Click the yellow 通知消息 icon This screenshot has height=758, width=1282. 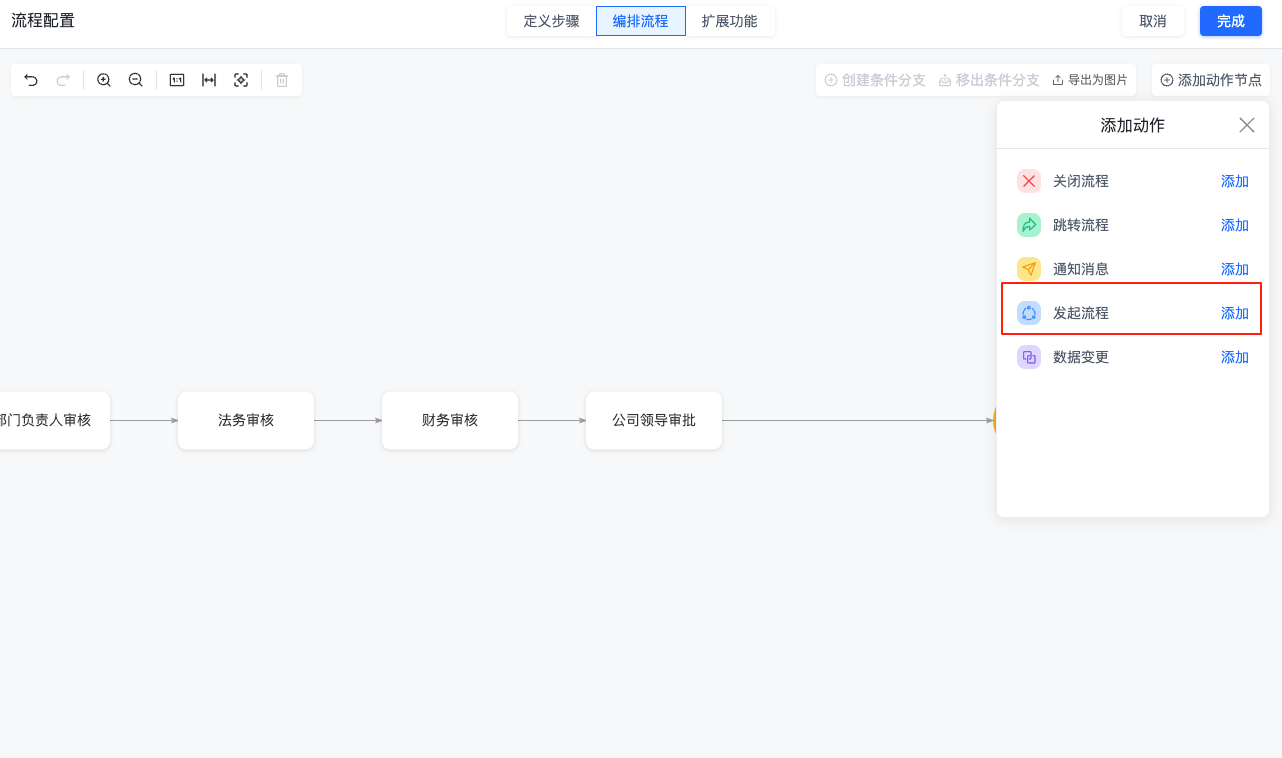coord(1029,269)
